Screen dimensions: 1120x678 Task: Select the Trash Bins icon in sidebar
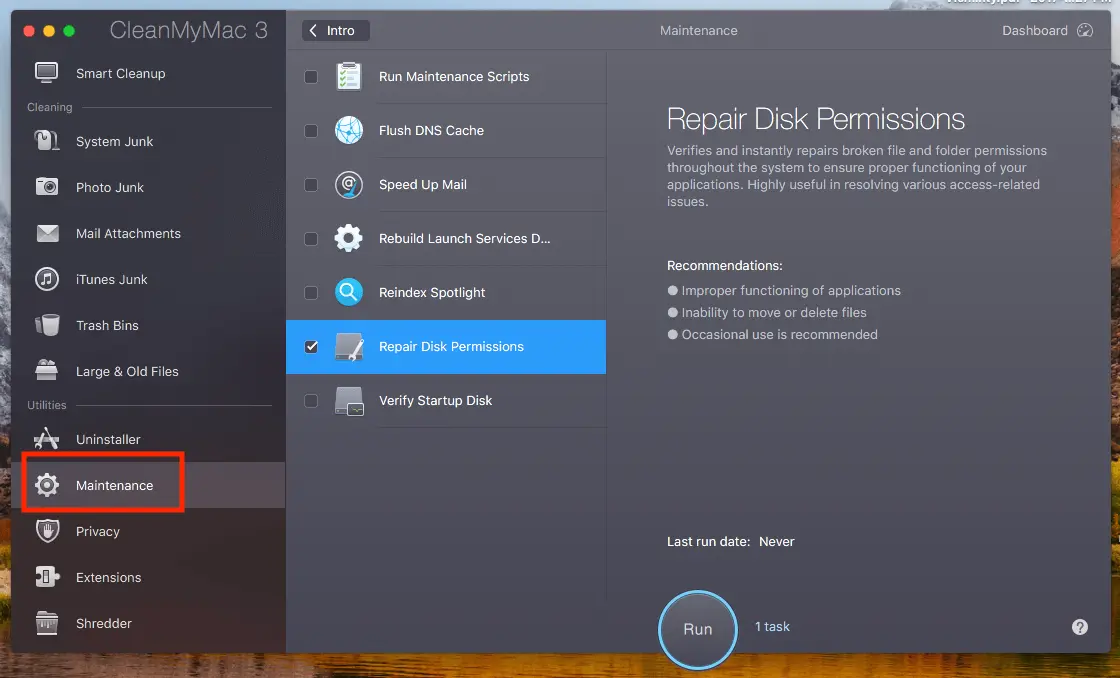(x=47, y=325)
